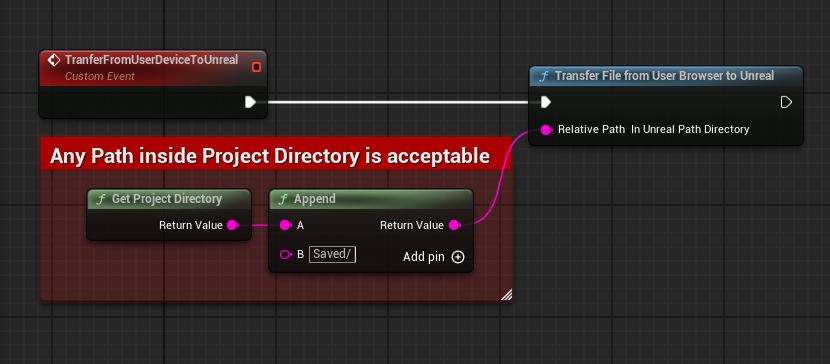This screenshot has height=364, width=830.
Task: Click the function icon on Transfer File node
Action: (x=543, y=76)
